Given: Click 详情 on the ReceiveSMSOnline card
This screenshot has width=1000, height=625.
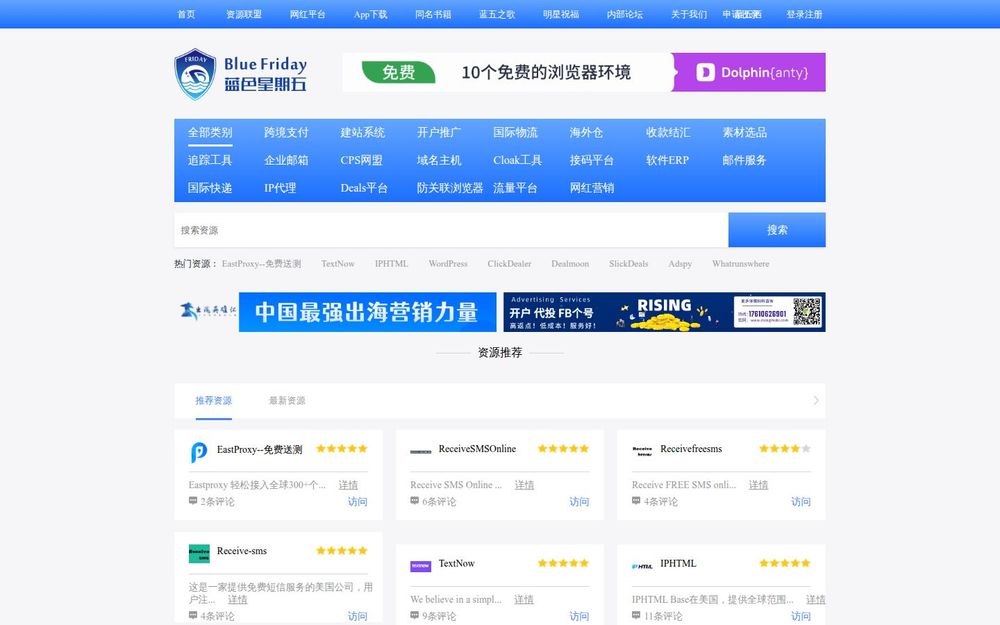Looking at the screenshot, I should [524, 485].
